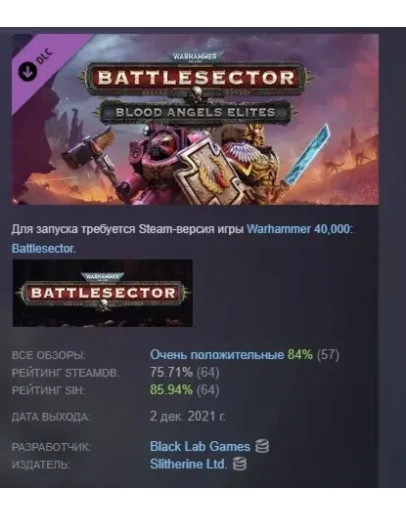The width and height of the screenshot is (406, 516).
Task: Open the Black Lab Games developer page
Action: (x=200, y=446)
